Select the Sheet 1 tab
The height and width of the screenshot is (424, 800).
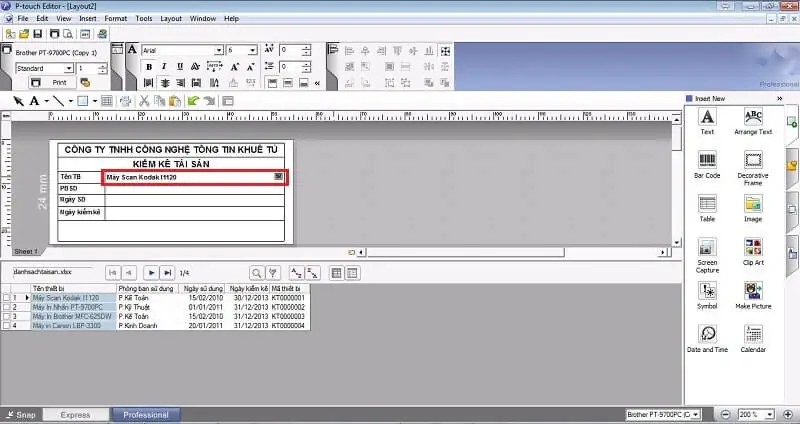26,252
